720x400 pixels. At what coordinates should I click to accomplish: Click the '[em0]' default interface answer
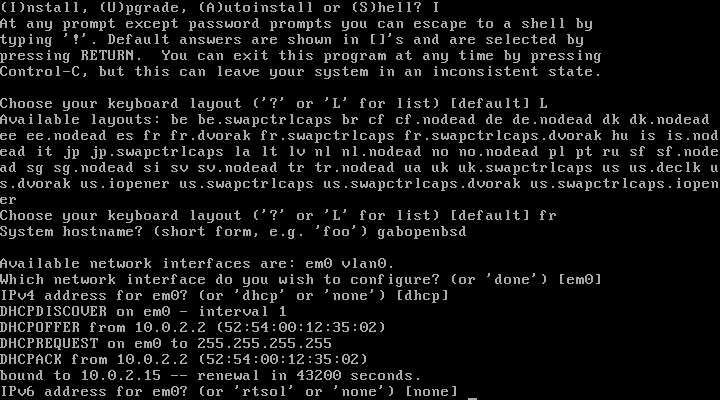coord(580,279)
